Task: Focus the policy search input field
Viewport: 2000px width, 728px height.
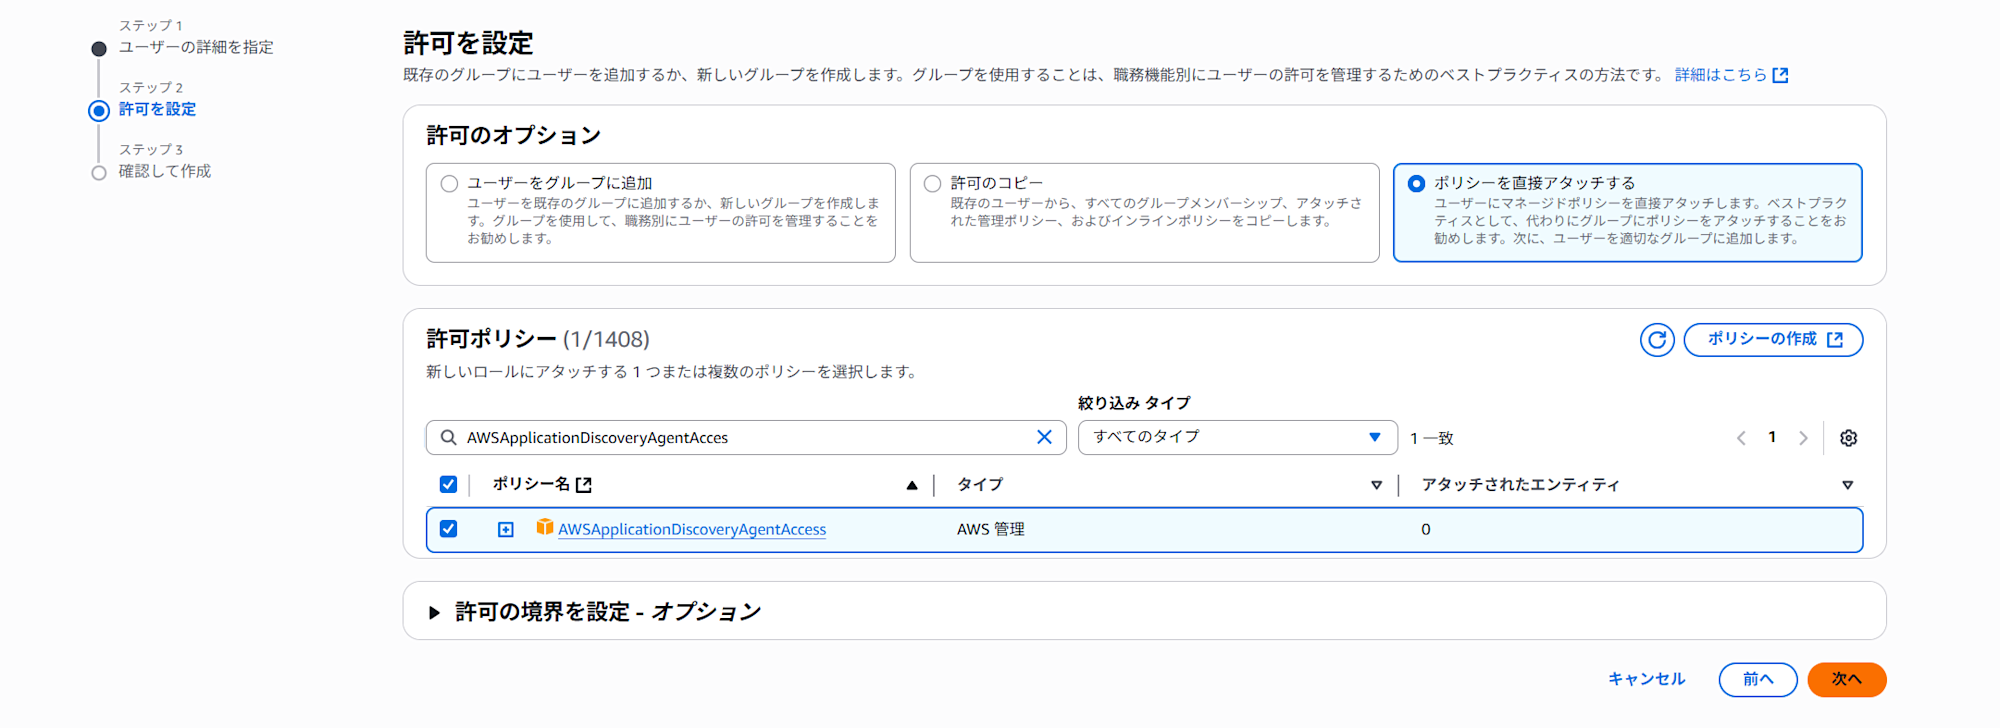Action: click(746, 437)
